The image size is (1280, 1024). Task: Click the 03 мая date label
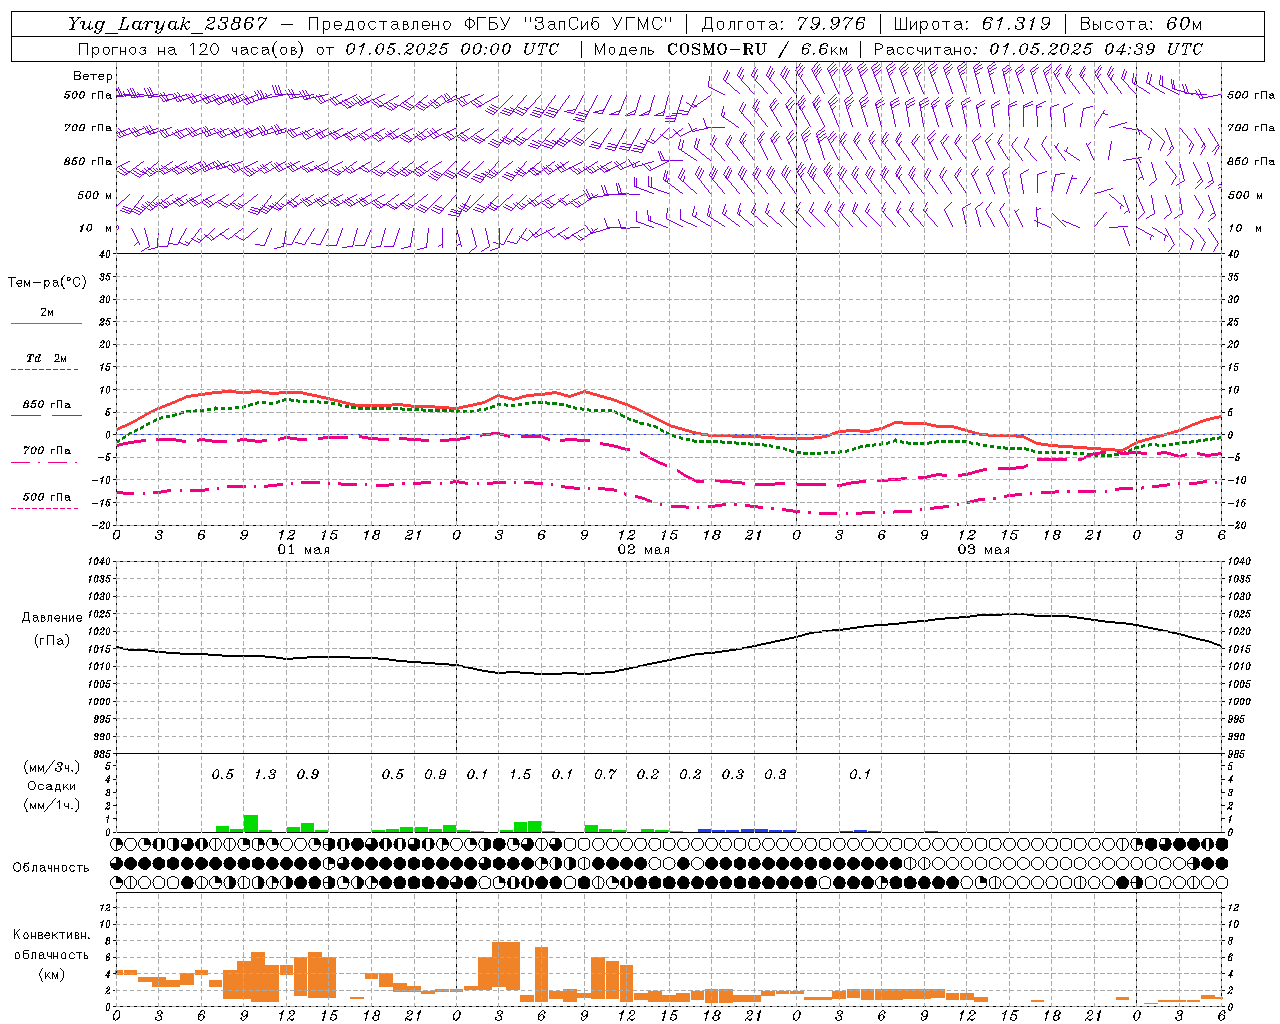point(984,550)
